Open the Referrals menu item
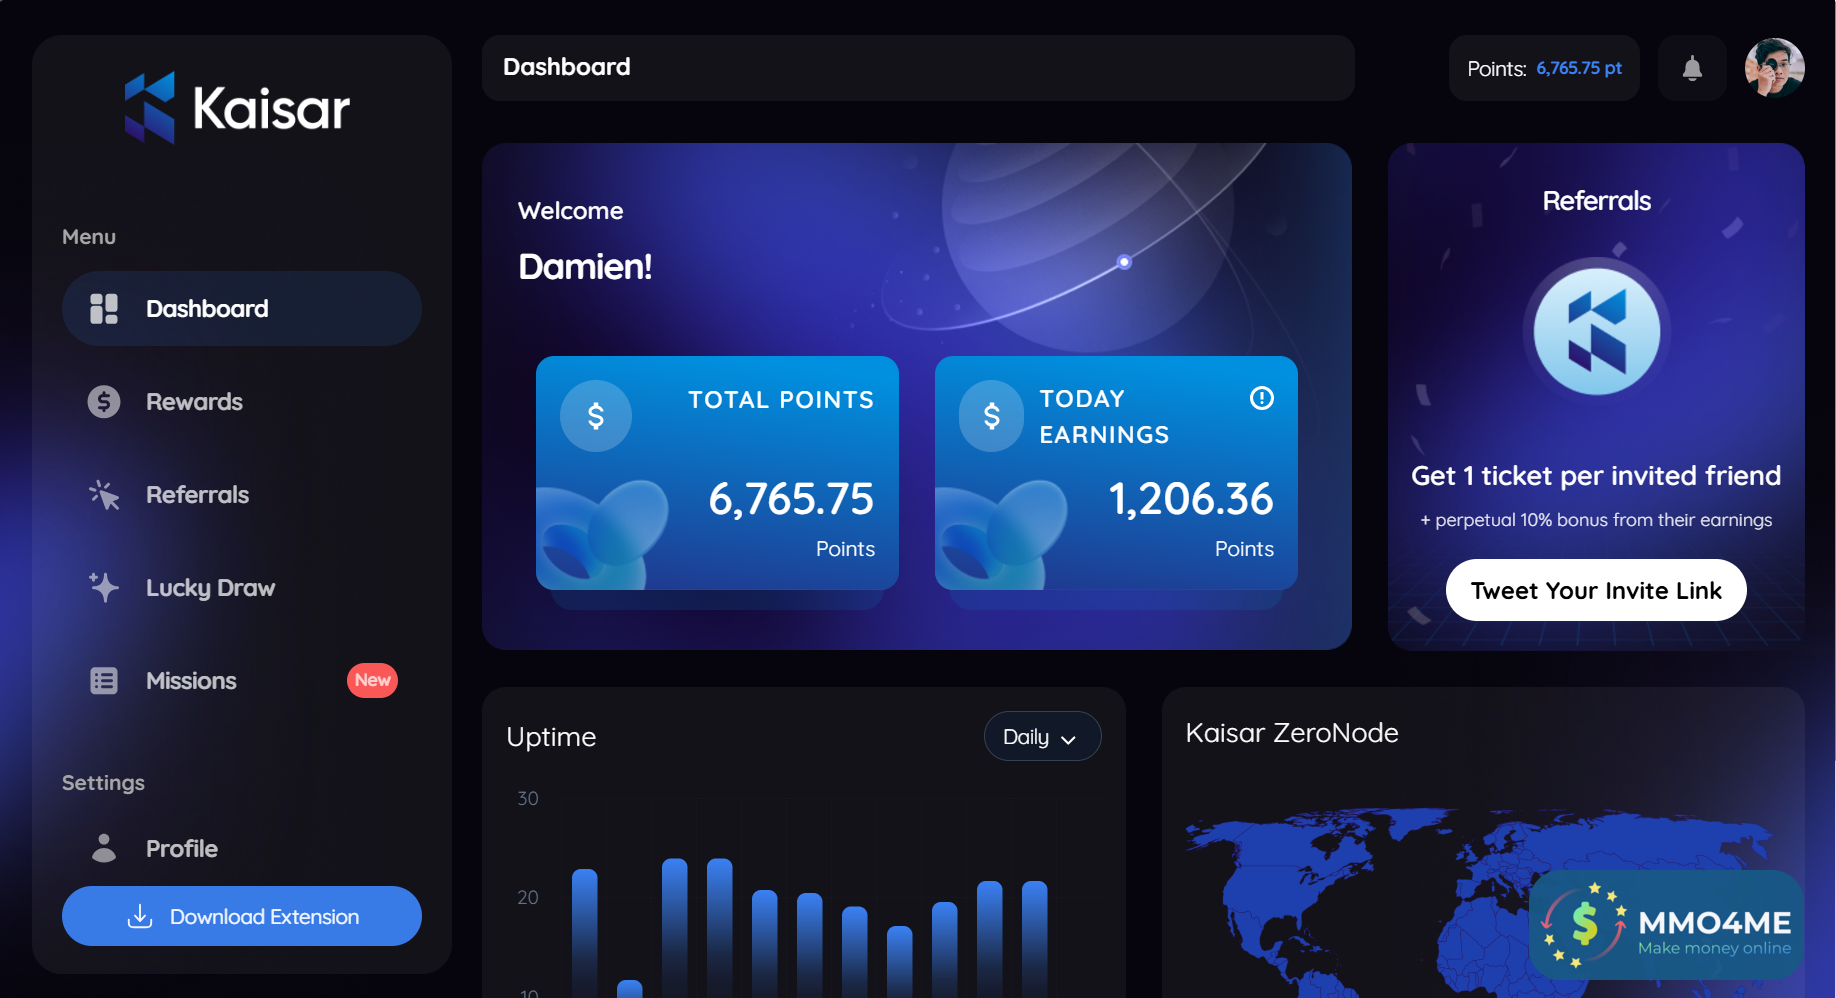Viewport: 1836px width, 998px height. click(x=242, y=495)
